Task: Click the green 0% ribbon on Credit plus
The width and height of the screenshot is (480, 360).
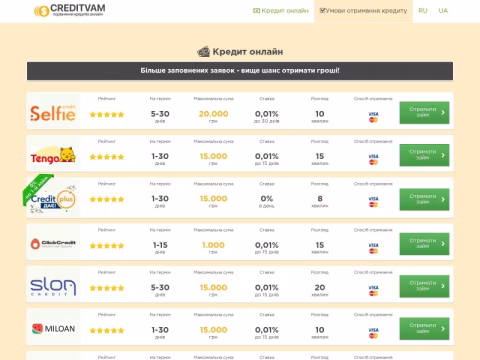Action: [x=37, y=188]
